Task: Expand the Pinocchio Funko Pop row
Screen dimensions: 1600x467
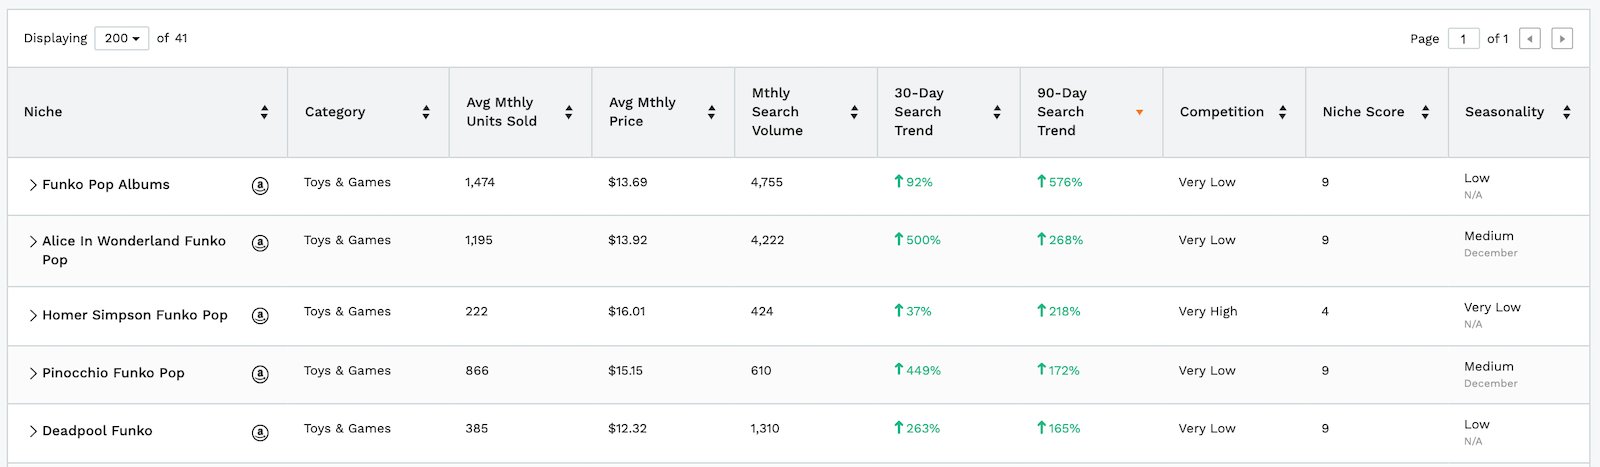Action: point(33,374)
